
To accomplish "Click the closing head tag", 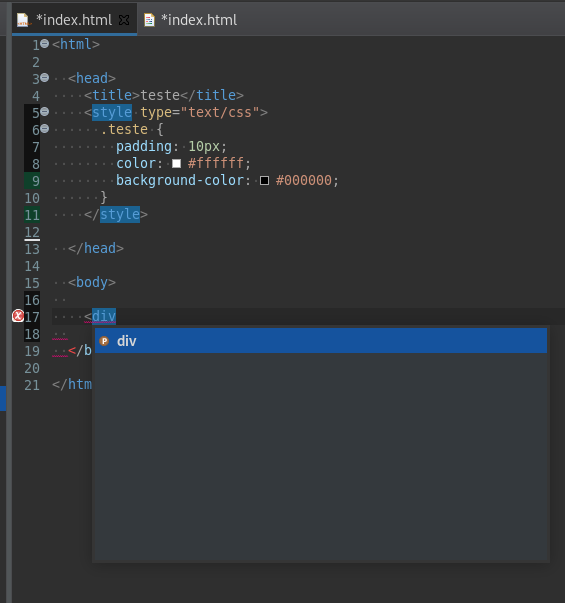I will (x=96, y=248).
